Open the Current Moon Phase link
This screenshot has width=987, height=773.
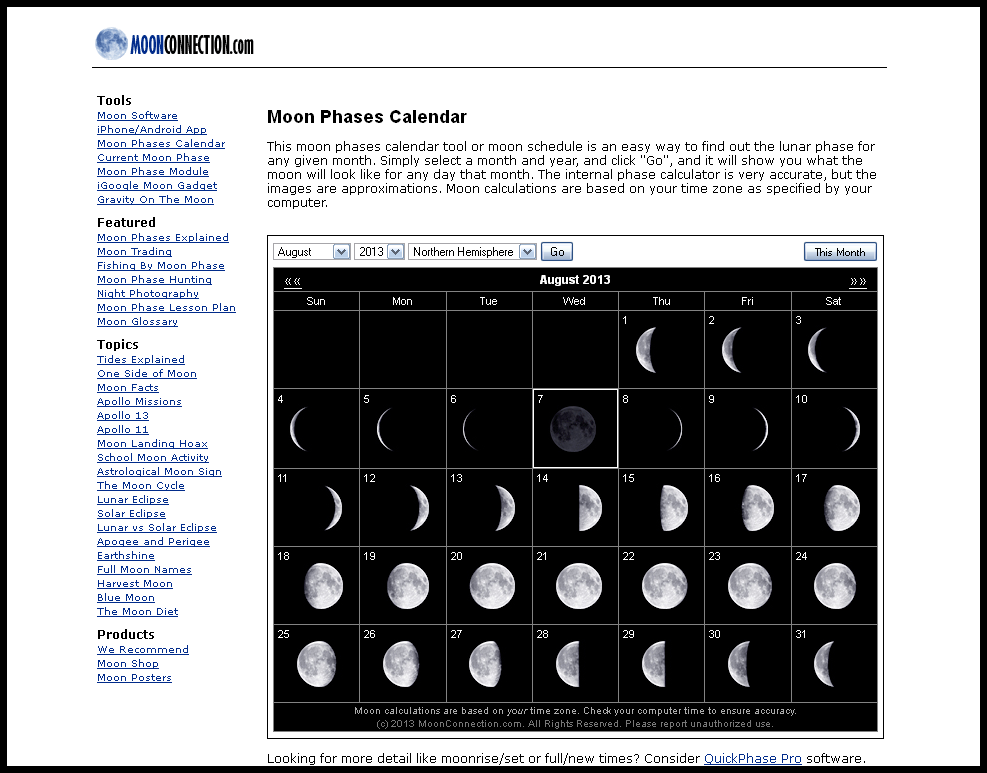pos(153,157)
